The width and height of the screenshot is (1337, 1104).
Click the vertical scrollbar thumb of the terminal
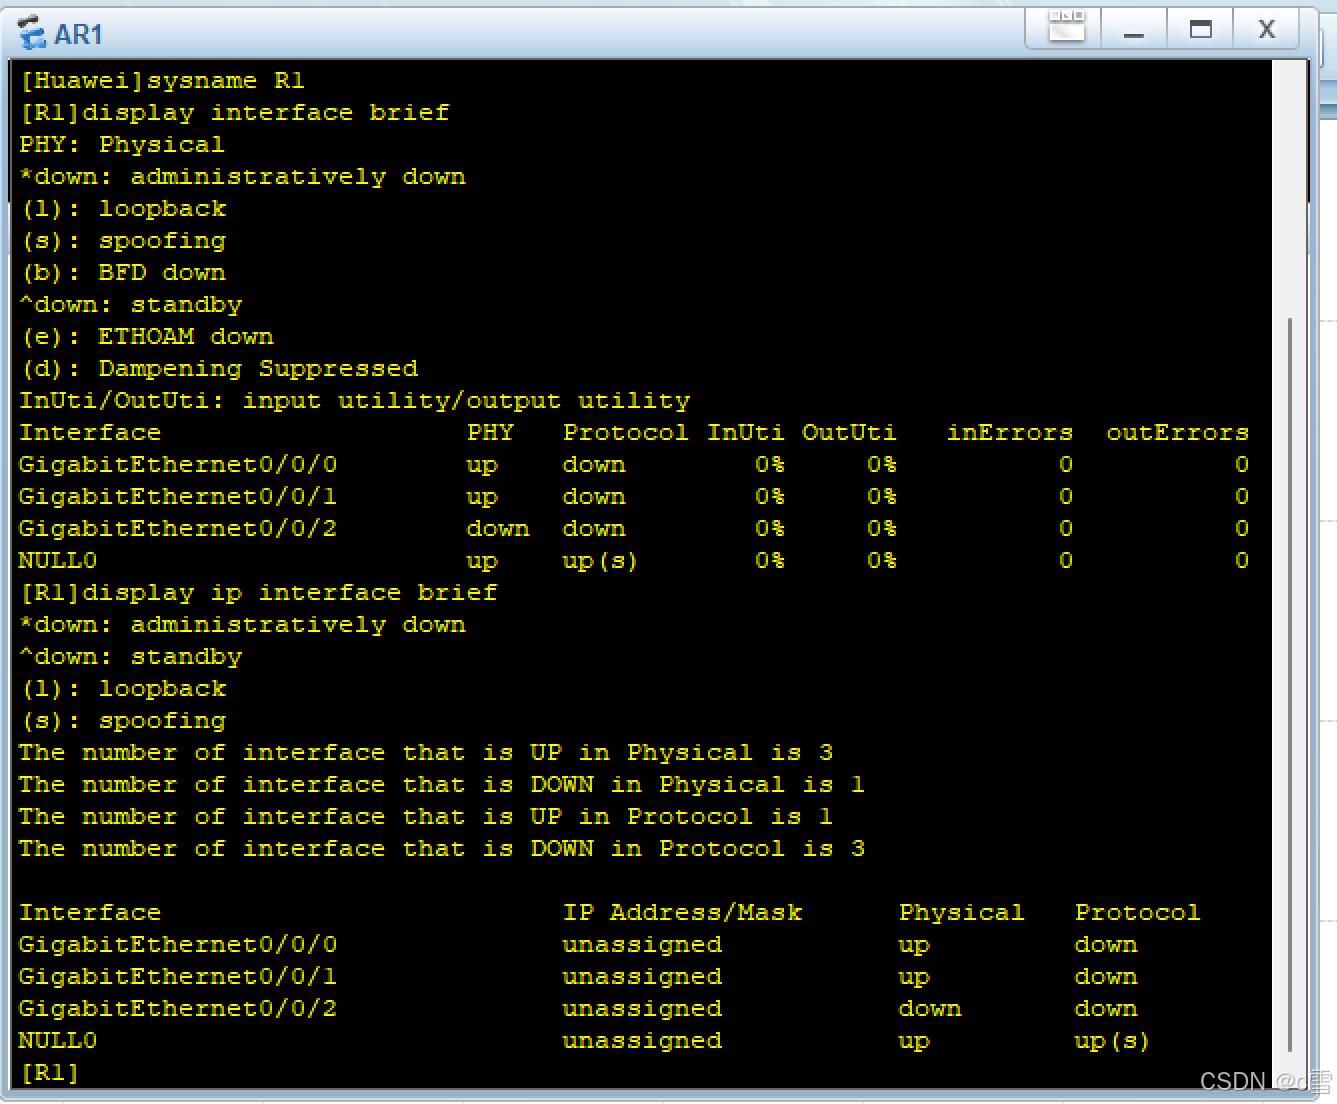click(x=1290, y=684)
